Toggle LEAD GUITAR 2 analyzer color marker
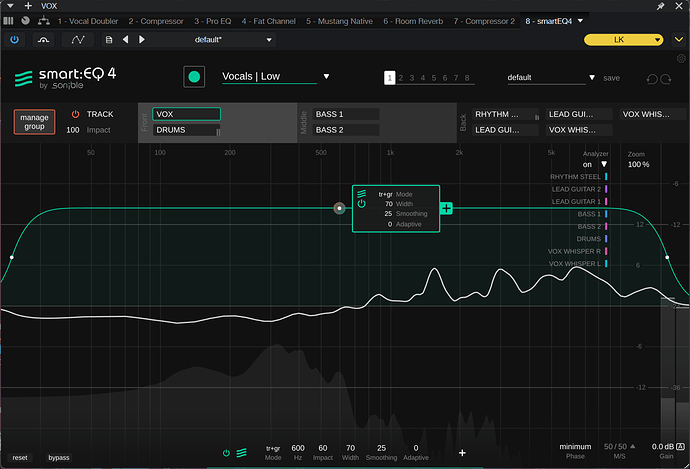Screen dimensions: 690x469 [x=606, y=189]
